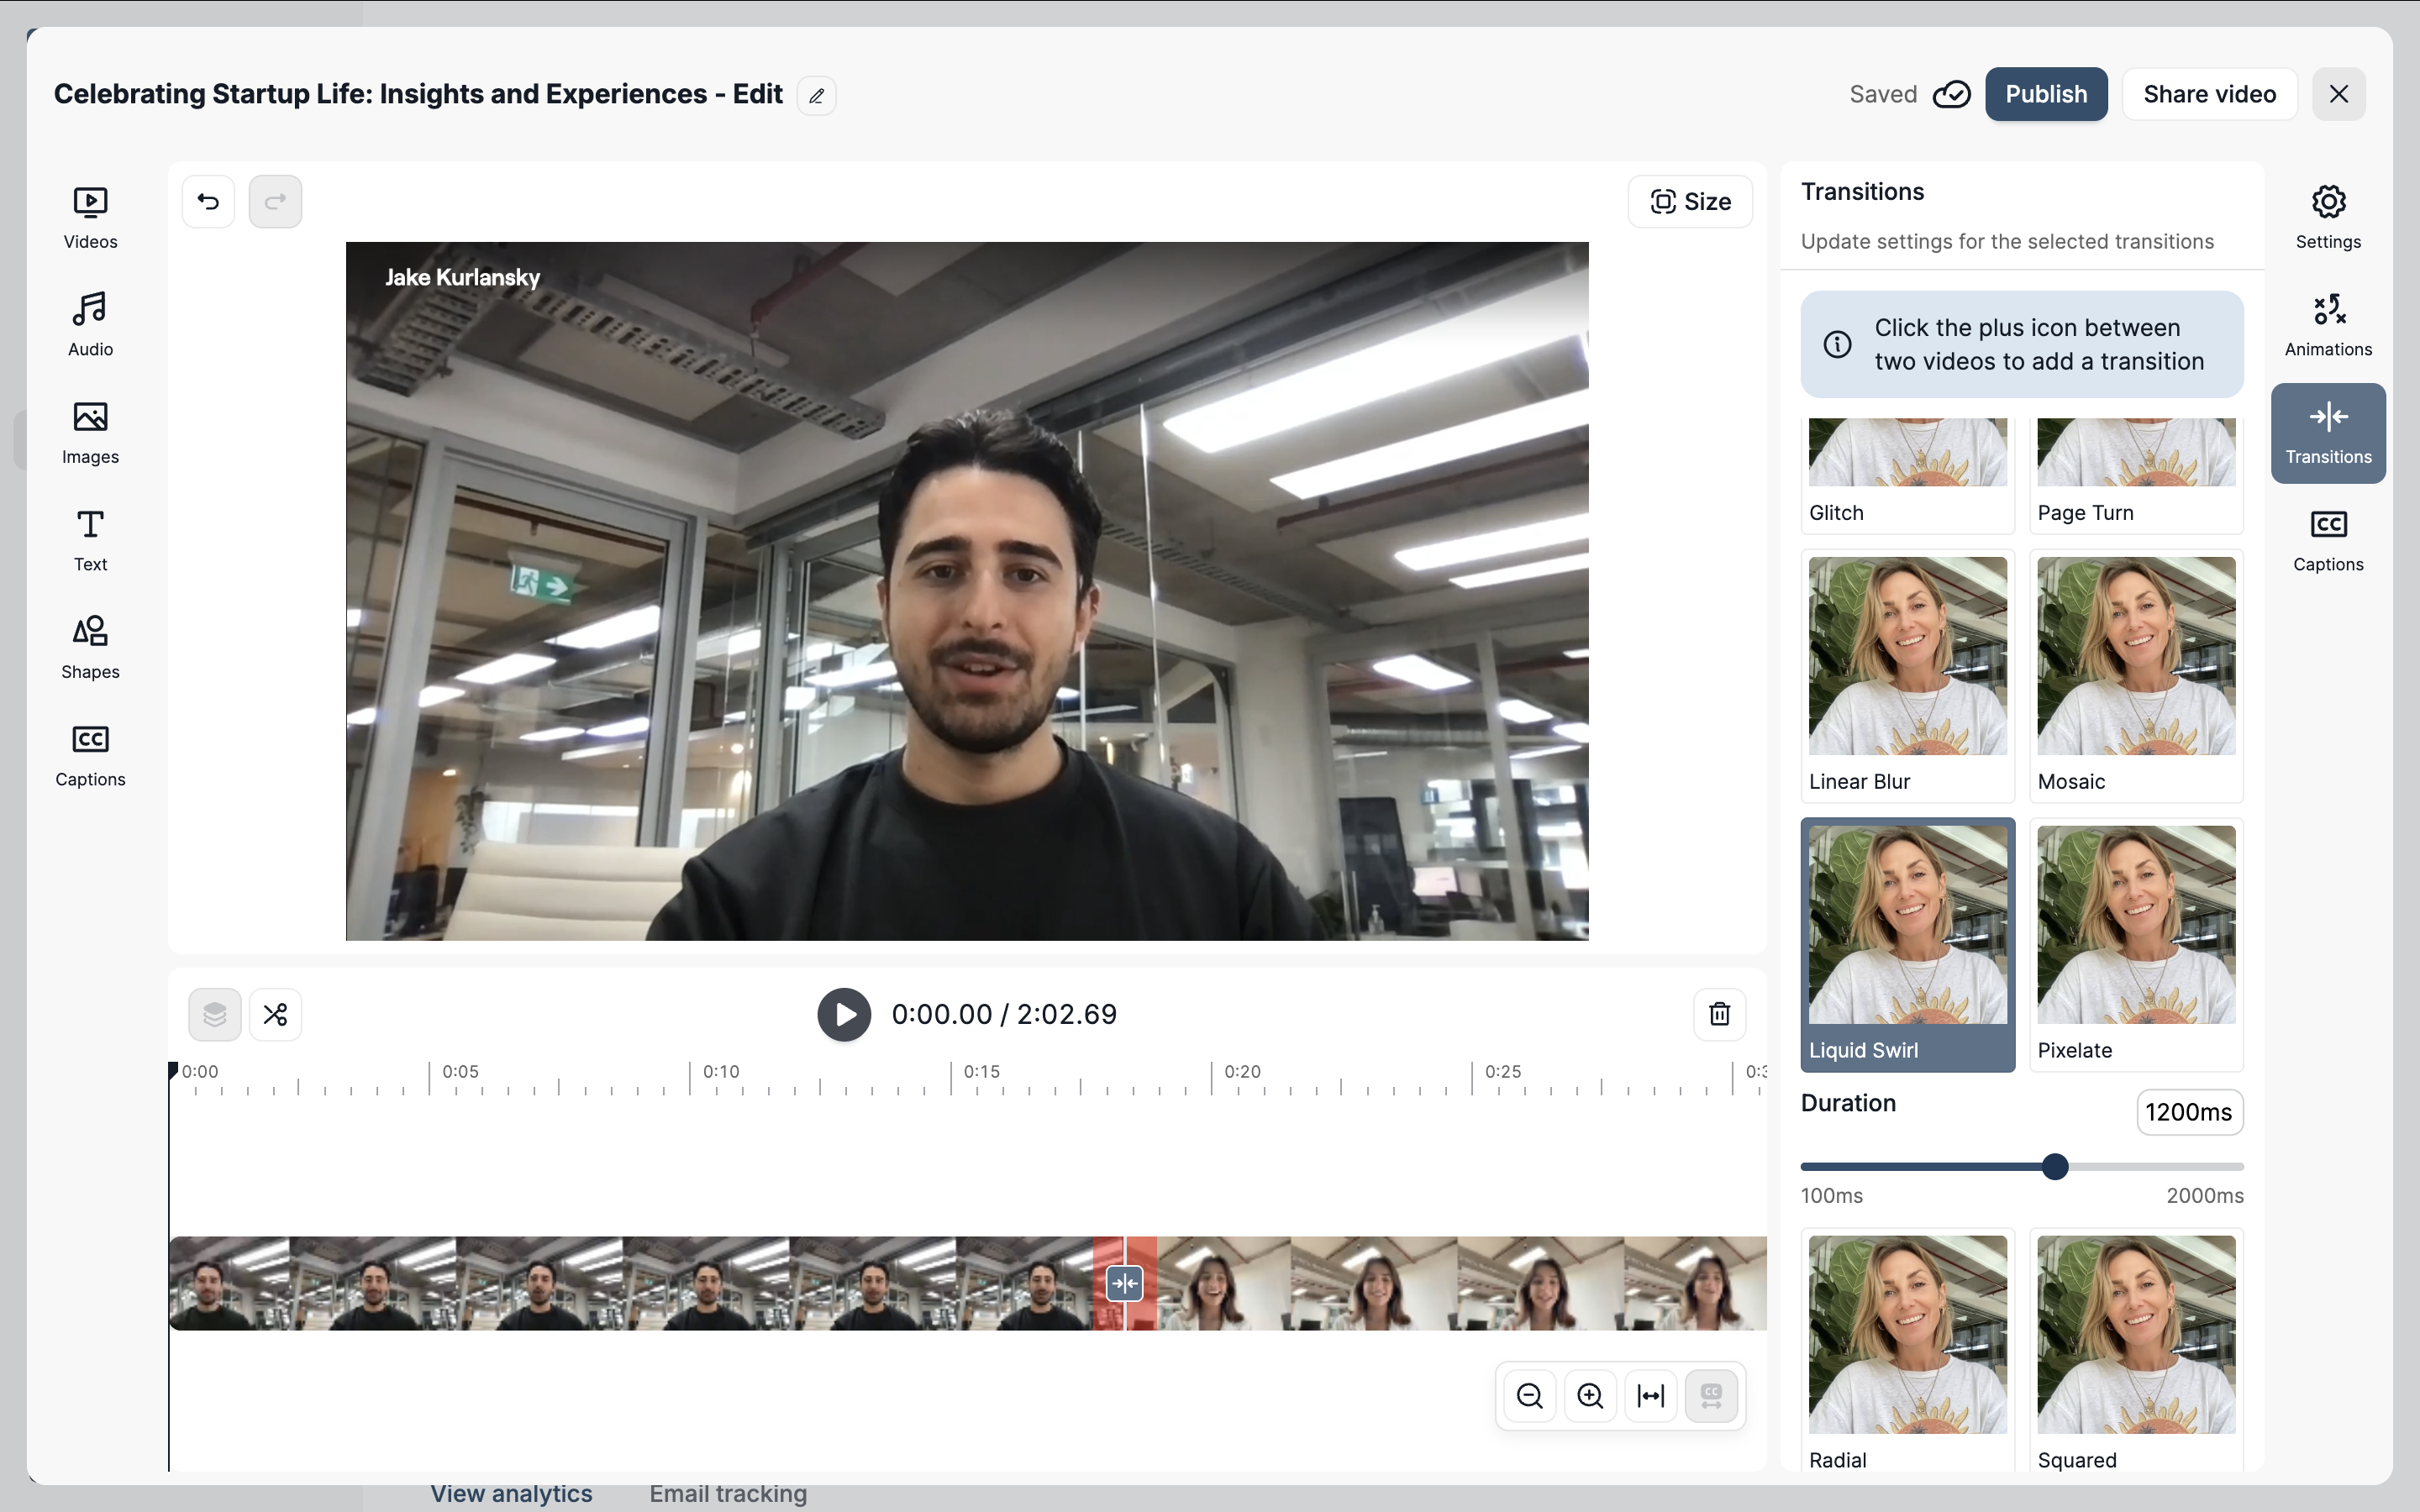Click the split clip scissors icon

275,1014
